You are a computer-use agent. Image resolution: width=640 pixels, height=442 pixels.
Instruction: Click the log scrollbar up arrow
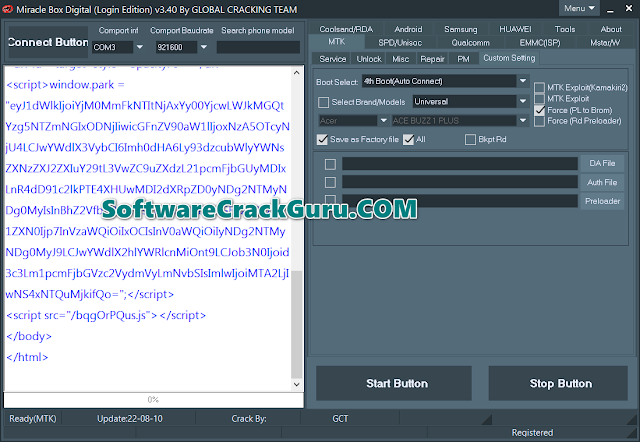297,73
